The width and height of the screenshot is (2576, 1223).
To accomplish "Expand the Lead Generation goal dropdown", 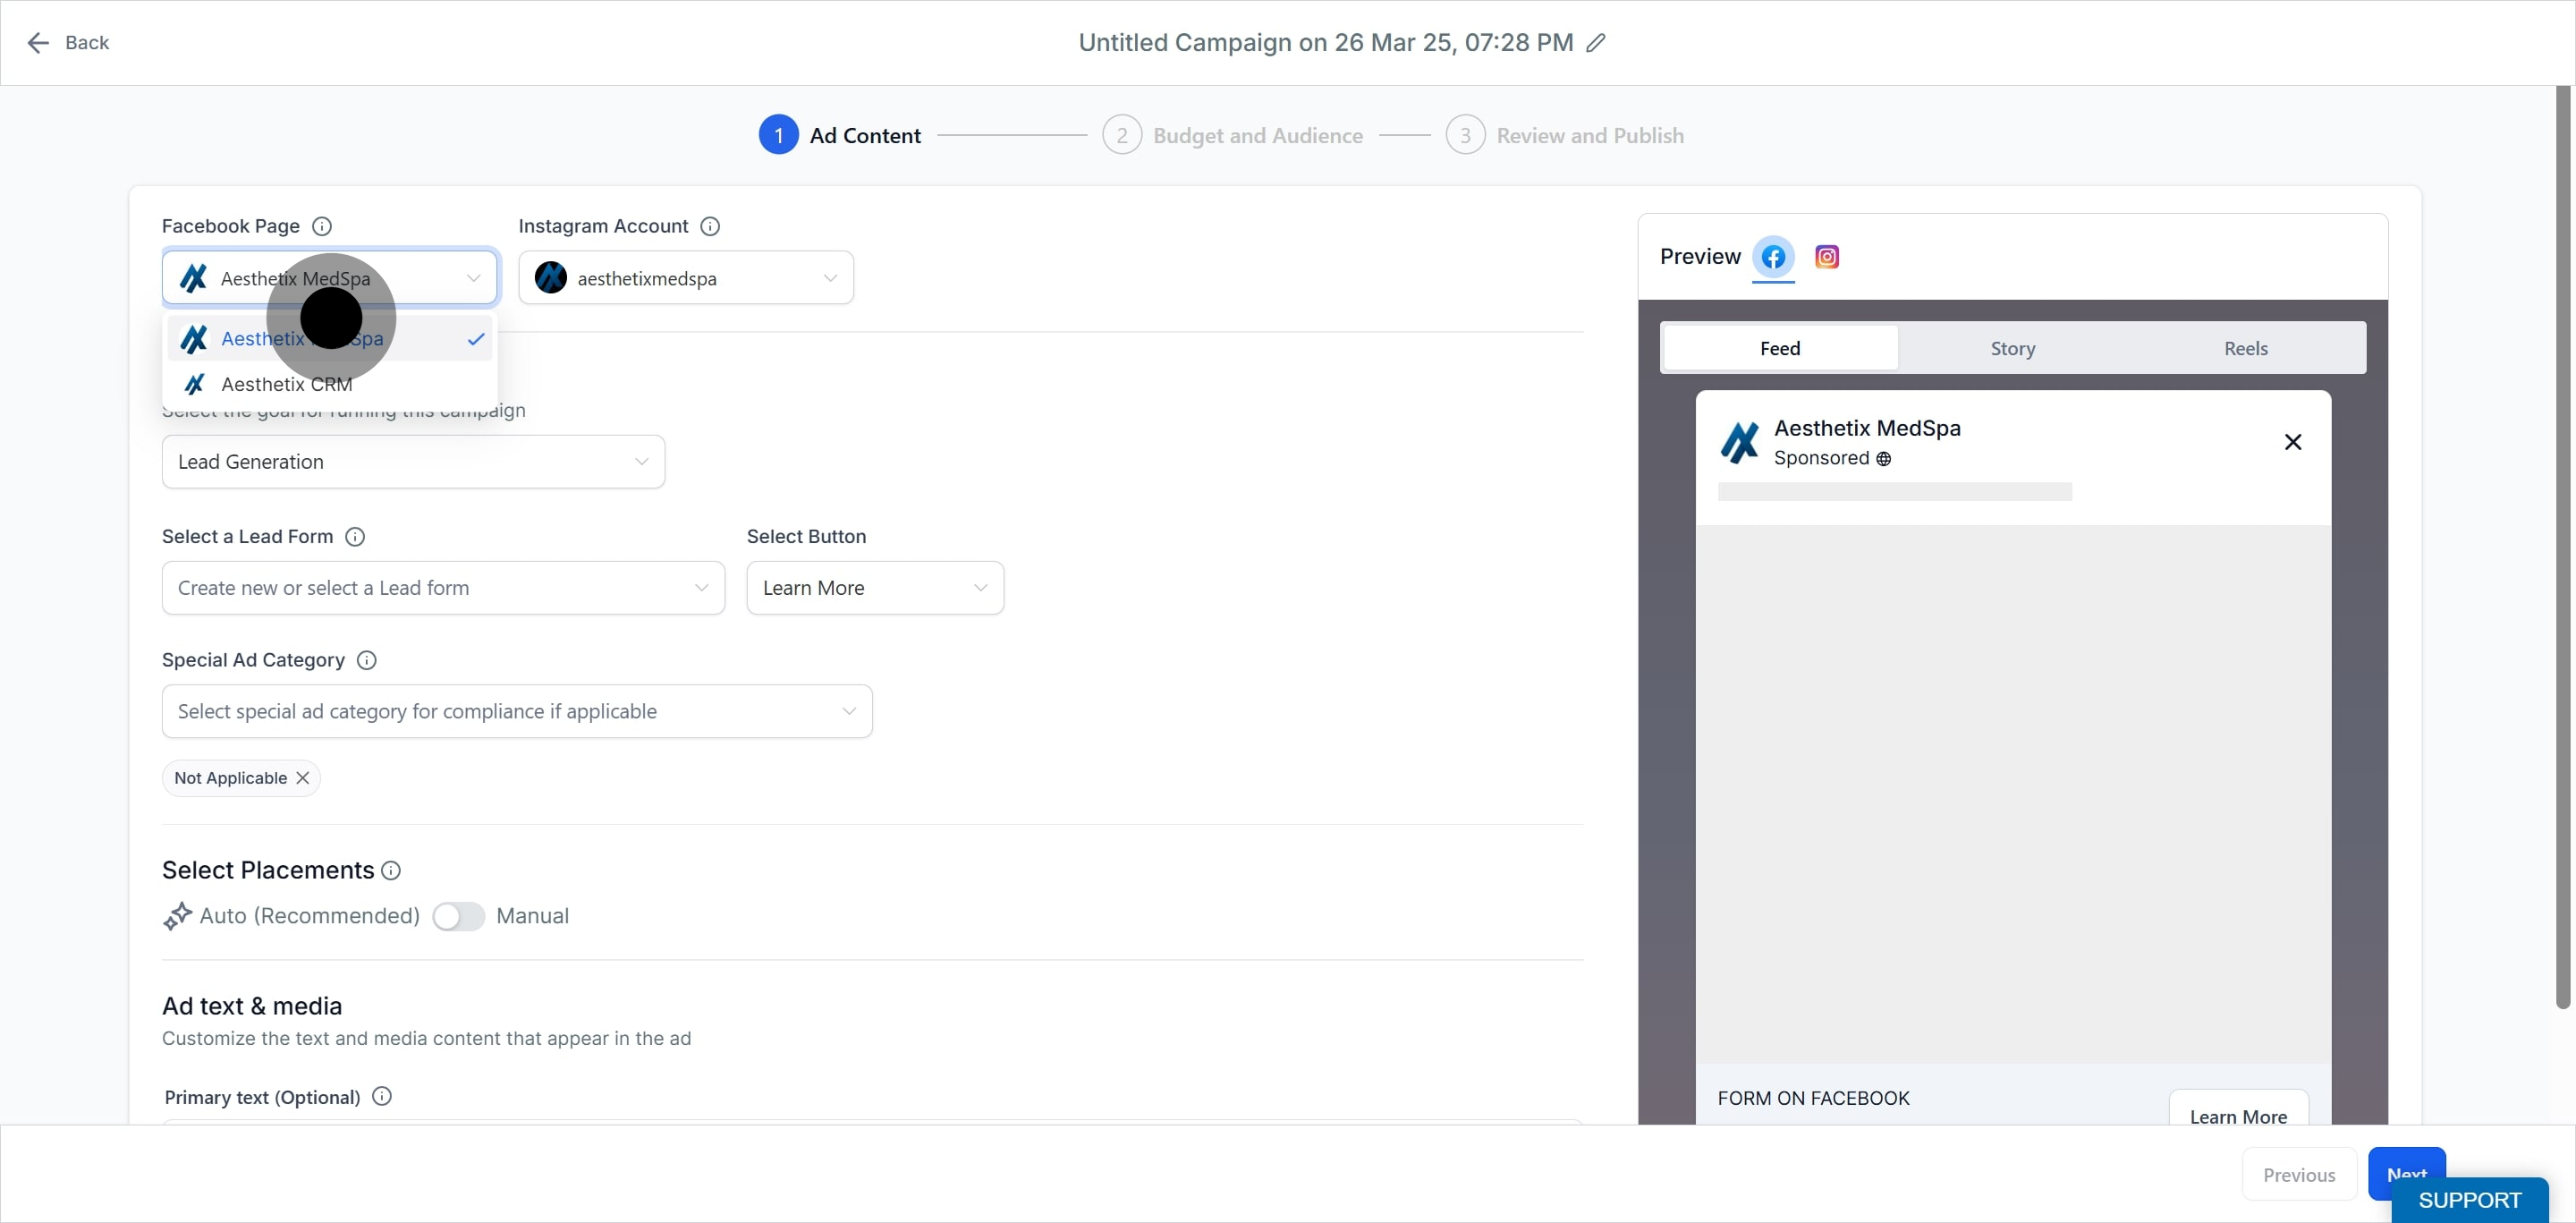I will pos(413,462).
